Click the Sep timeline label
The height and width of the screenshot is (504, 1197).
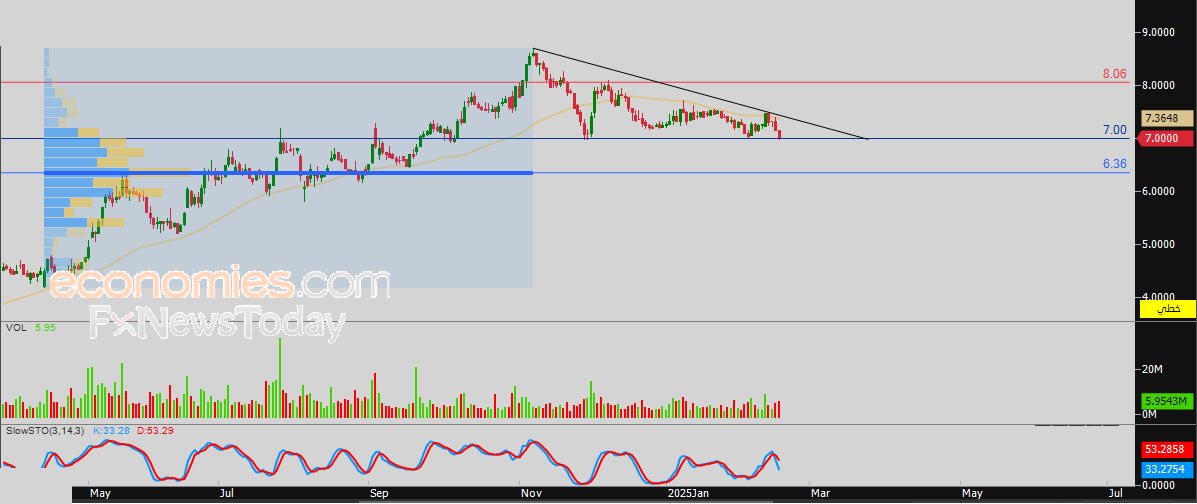point(379,494)
